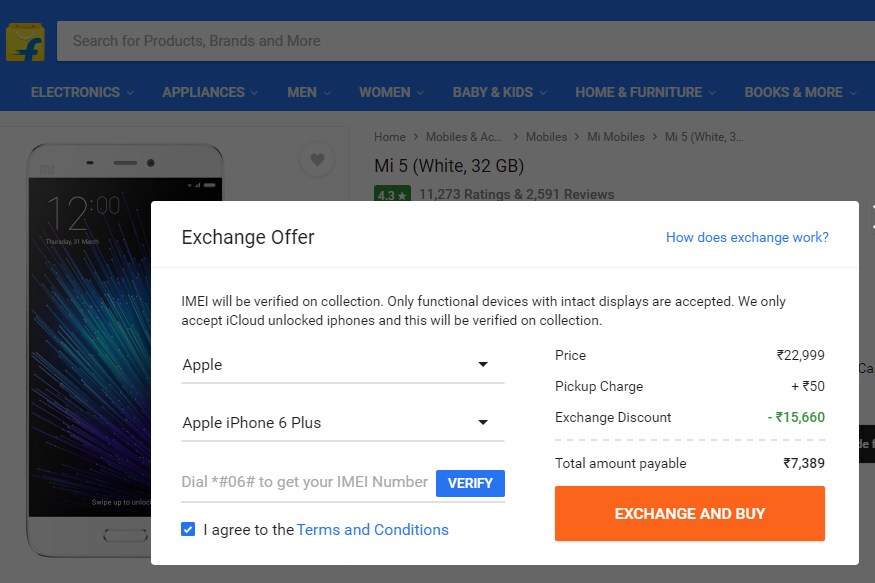Open Terms and Conditions link

click(x=373, y=529)
